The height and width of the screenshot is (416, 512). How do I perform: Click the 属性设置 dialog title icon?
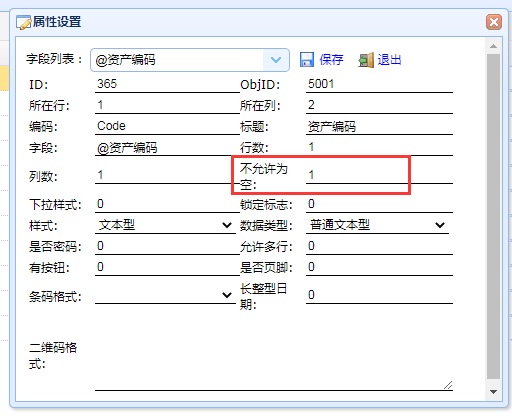[23, 22]
